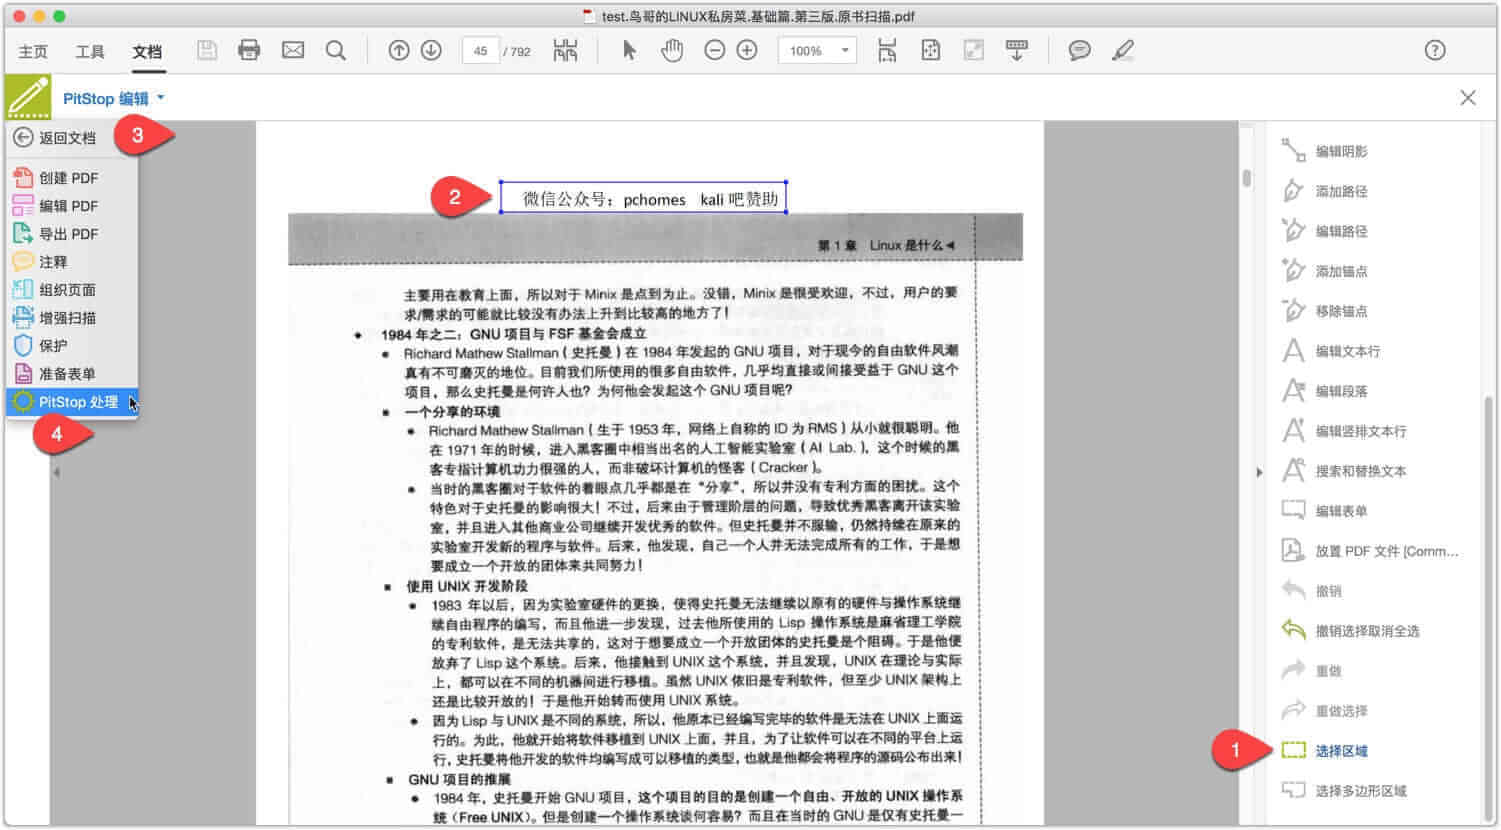The image size is (1501, 830).
Task: Click the 添加路径 tool
Action: (1325, 191)
